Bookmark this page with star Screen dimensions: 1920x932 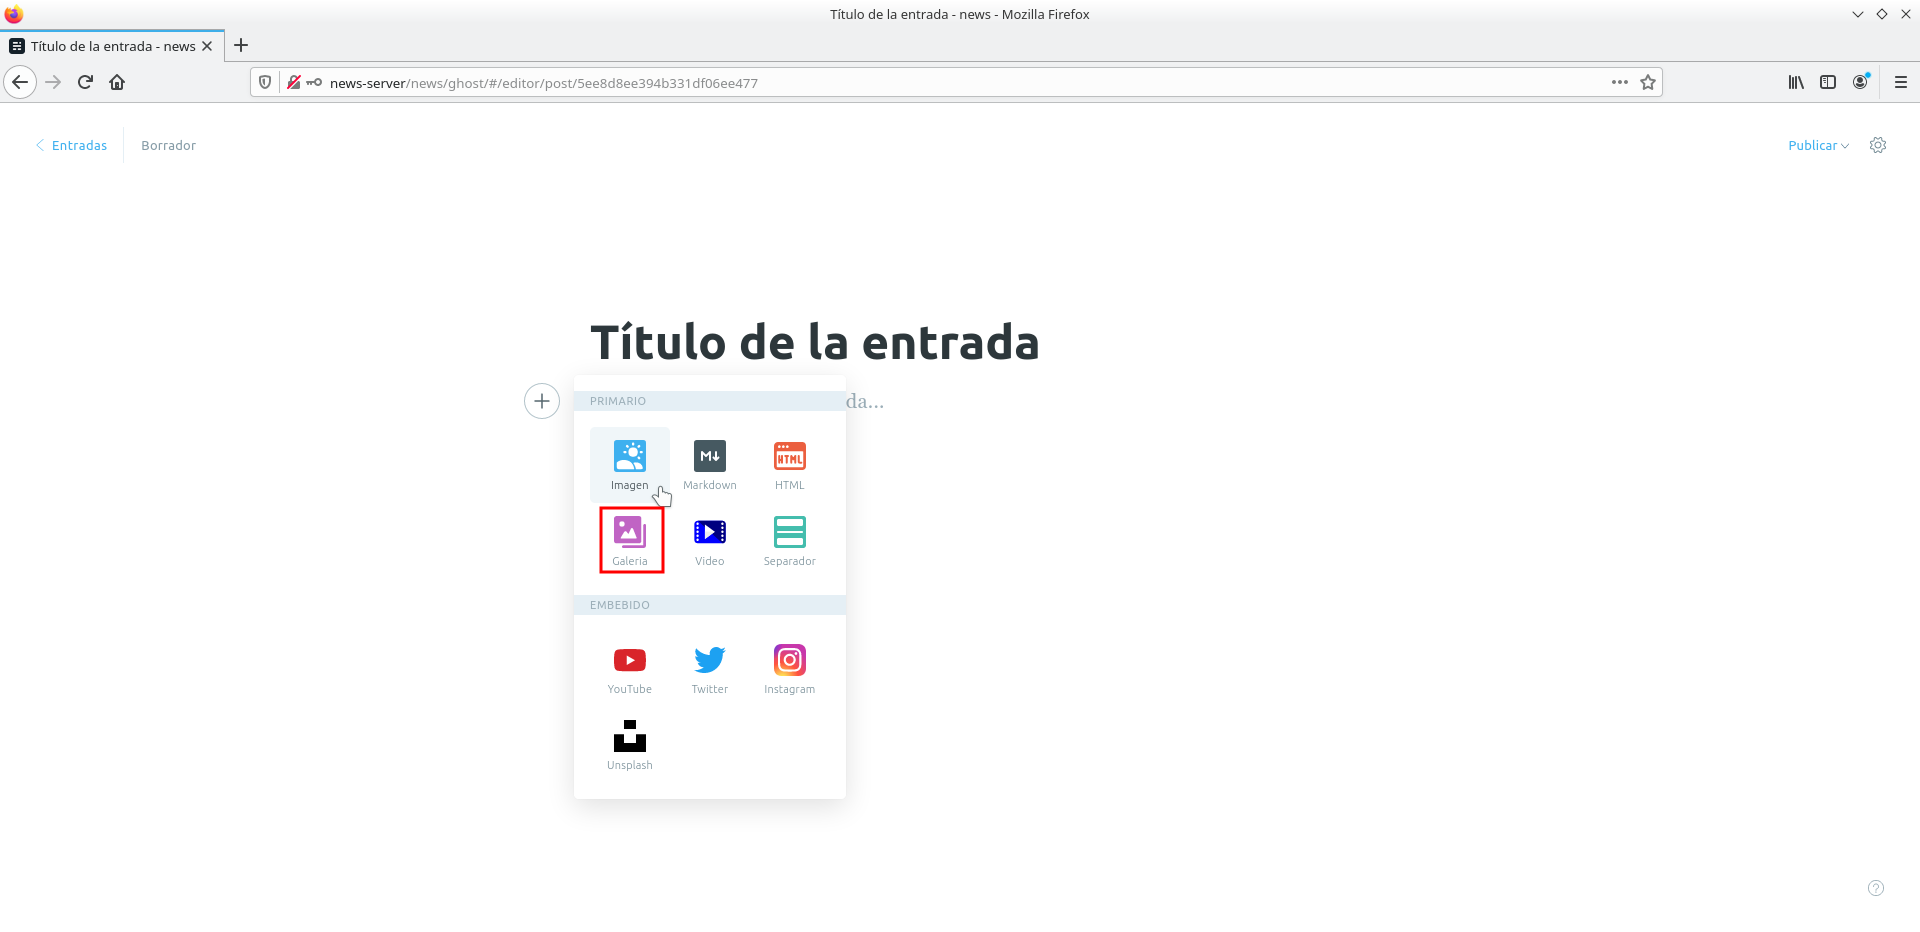pyautogui.click(x=1648, y=82)
